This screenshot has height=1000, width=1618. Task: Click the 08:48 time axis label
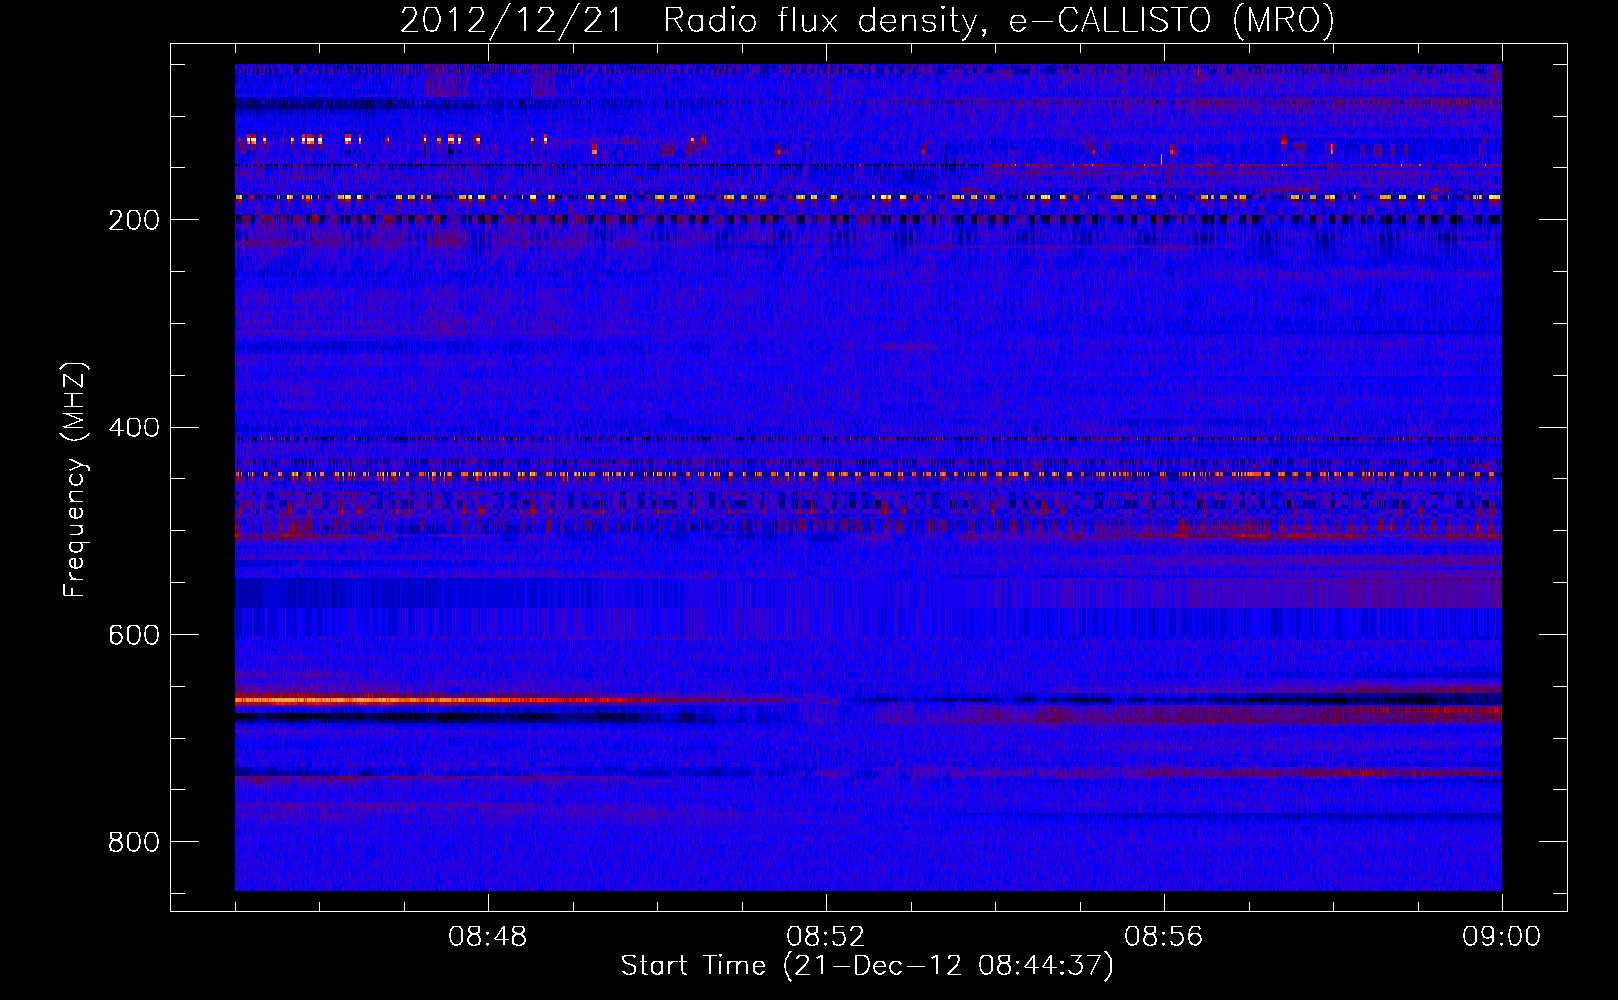pyautogui.click(x=487, y=937)
